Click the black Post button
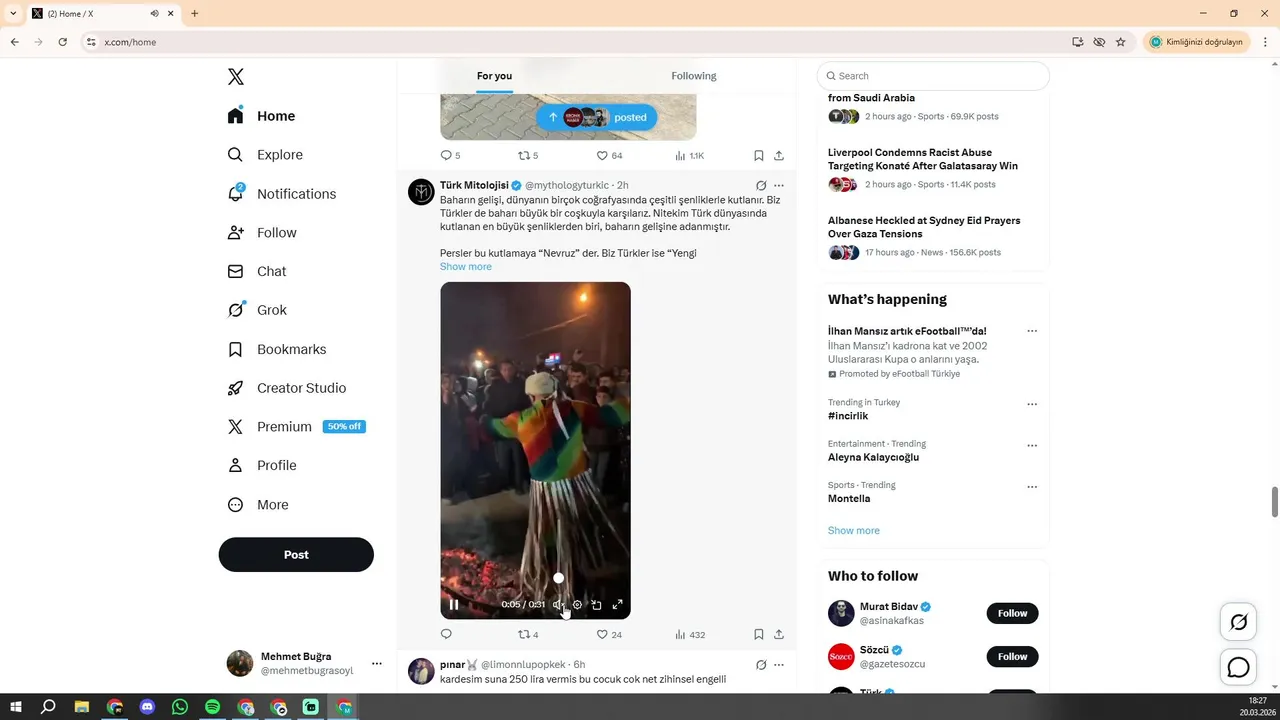The height and width of the screenshot is (720, 1280). (296, 555)
